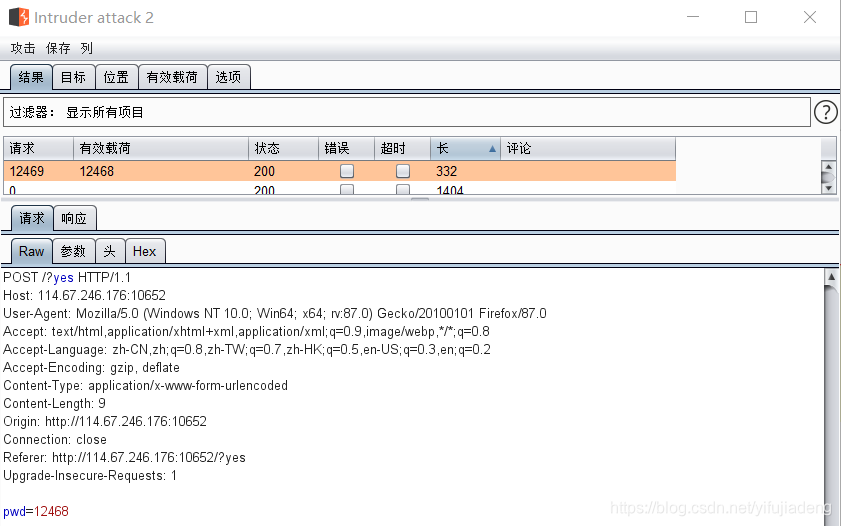Click the Burp Suite logo icon
The height and width of the screenshot is (526, 841).
(19, 17)
